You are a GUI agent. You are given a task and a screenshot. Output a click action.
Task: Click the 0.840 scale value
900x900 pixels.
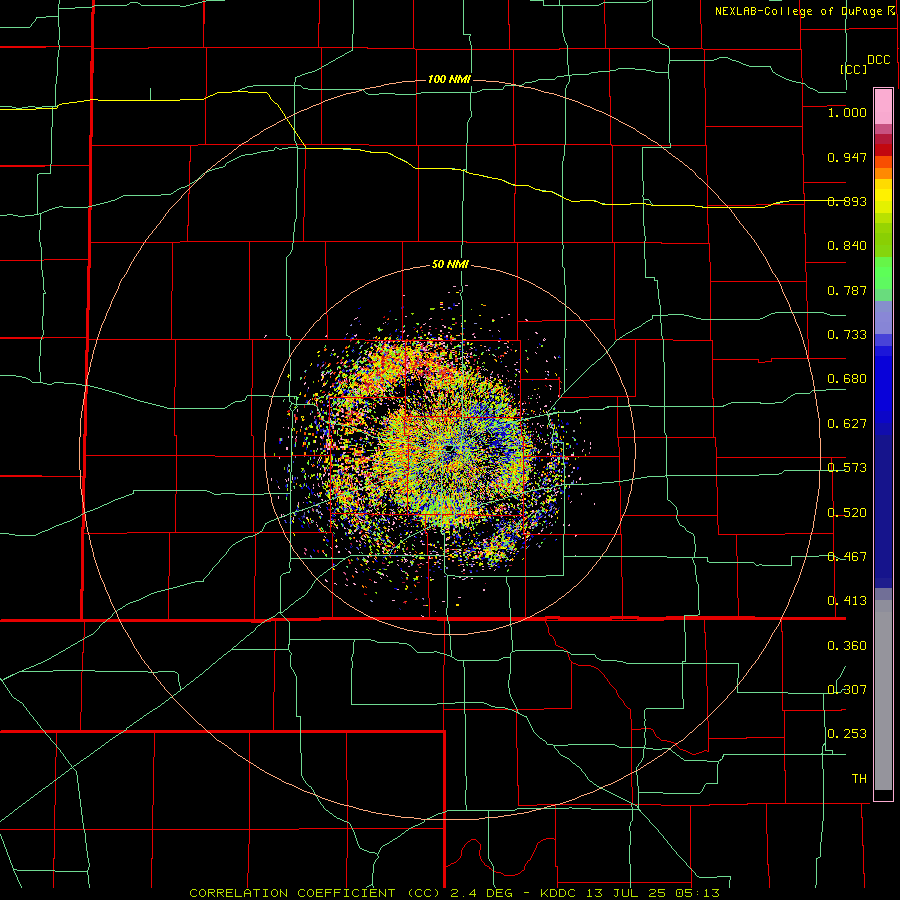(x=847, y=246)
